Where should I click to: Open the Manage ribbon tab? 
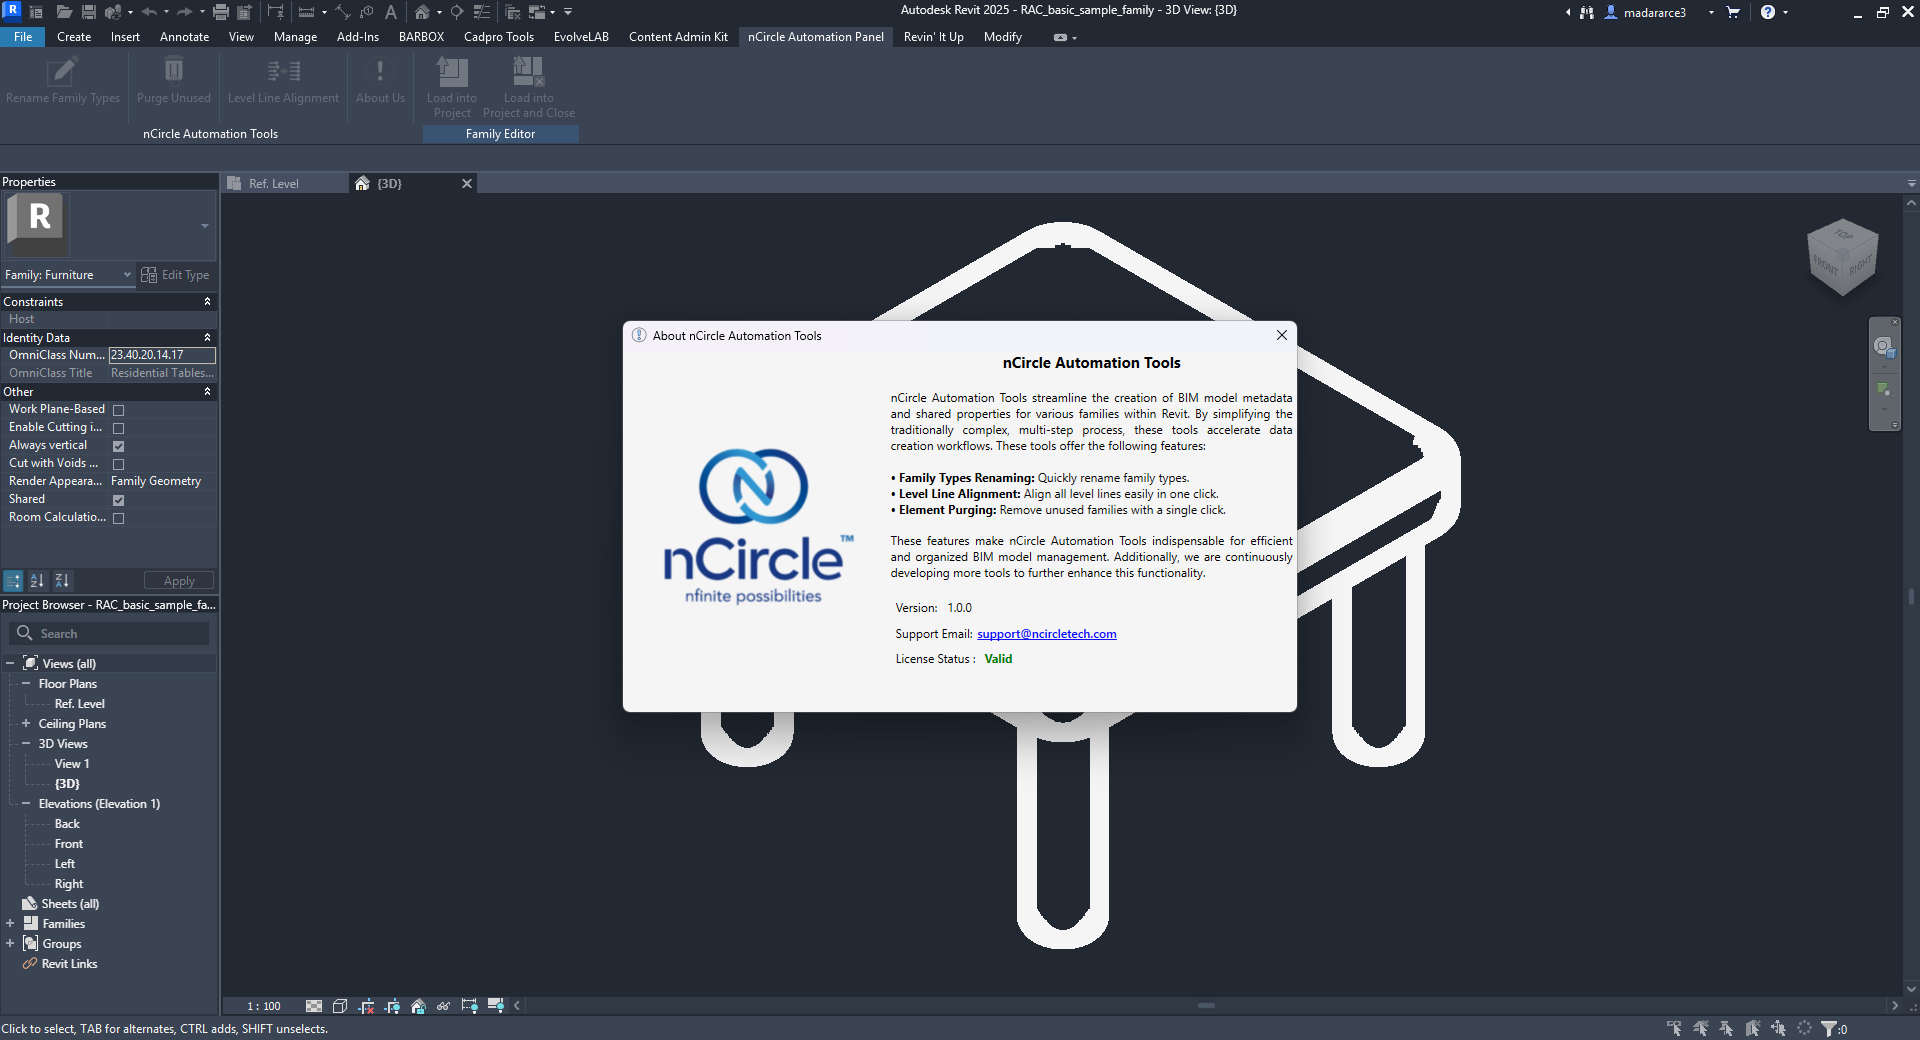[x=295, y=37]
